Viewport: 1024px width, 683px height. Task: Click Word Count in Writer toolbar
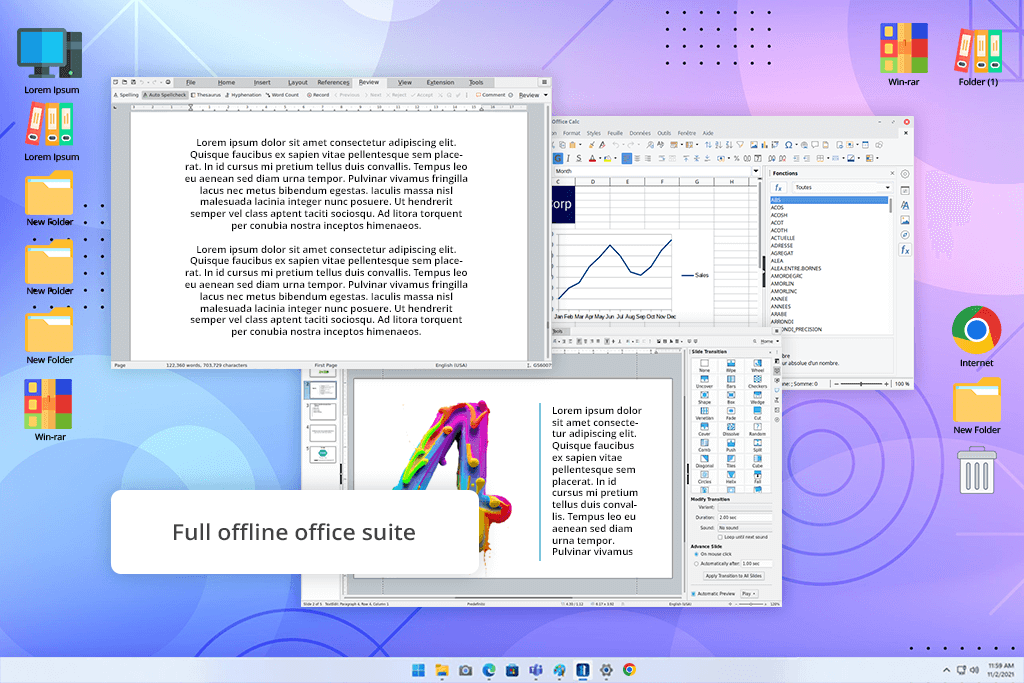[x=282, y=95]
